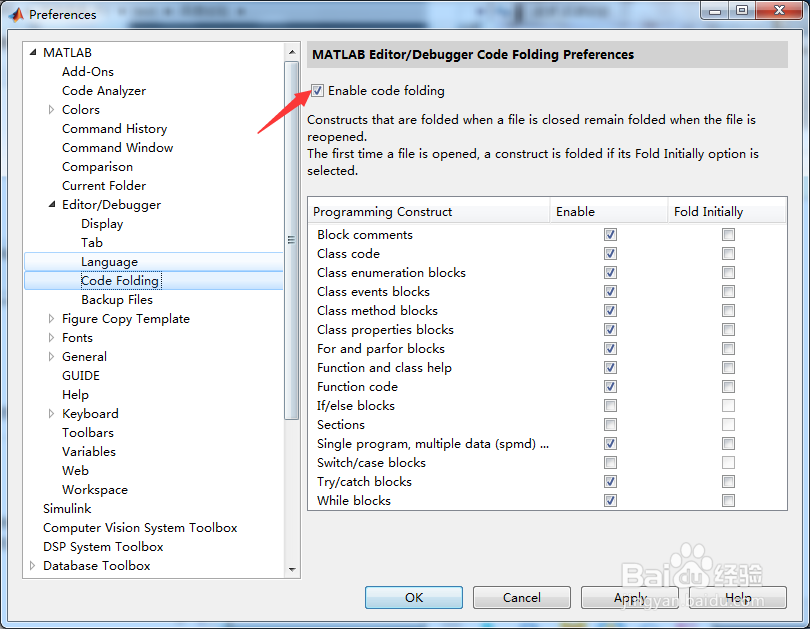Check Fold Initially for Class code
Viewport: 810px width, 629px height.
(x=728, y=254)
